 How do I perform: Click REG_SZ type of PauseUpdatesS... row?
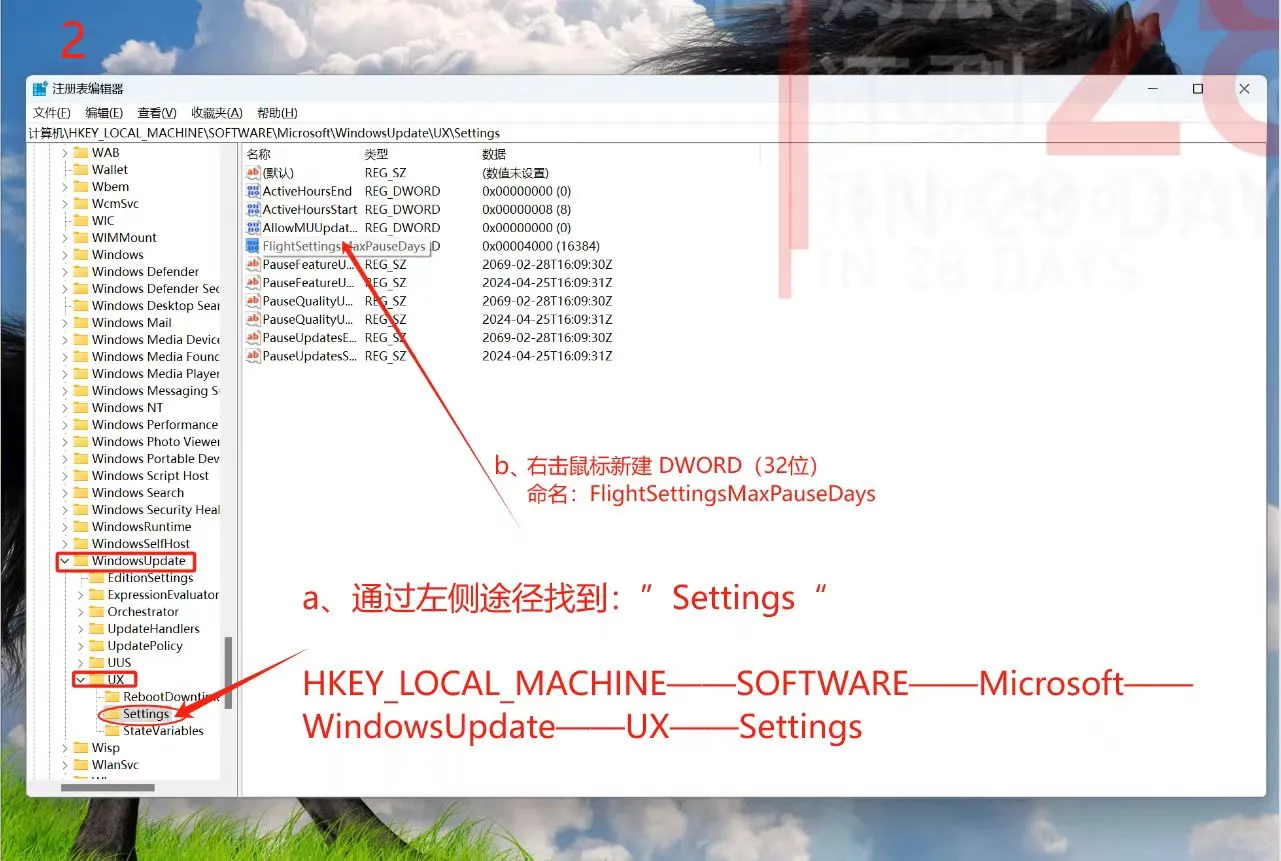(x=385, y=355)
